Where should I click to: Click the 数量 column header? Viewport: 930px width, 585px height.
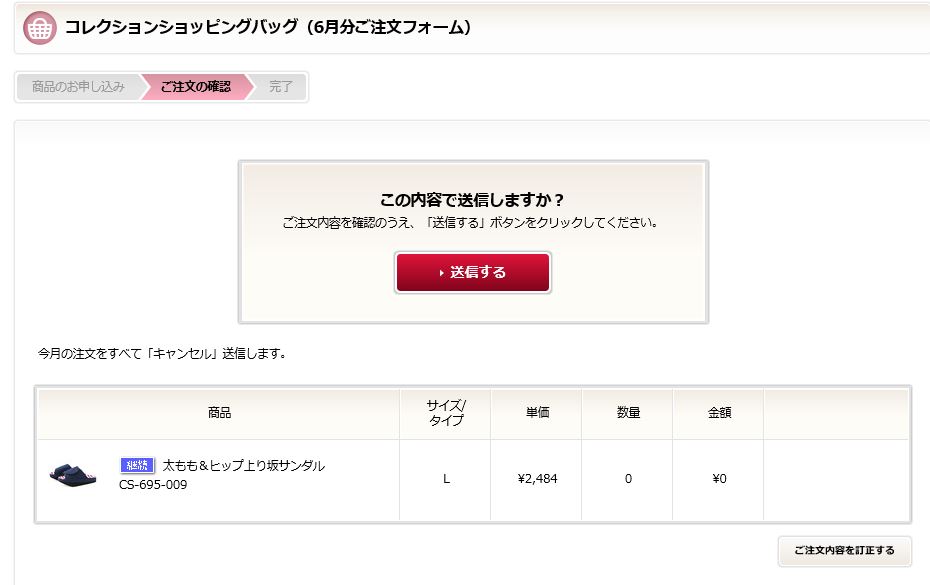628,413
